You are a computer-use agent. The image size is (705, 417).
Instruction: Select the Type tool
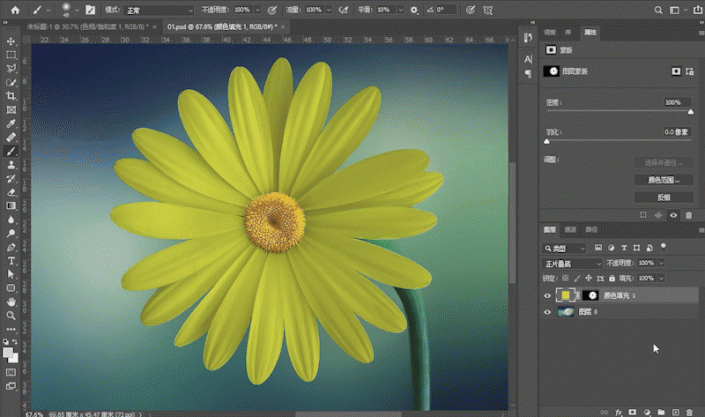tap(10, 259)
